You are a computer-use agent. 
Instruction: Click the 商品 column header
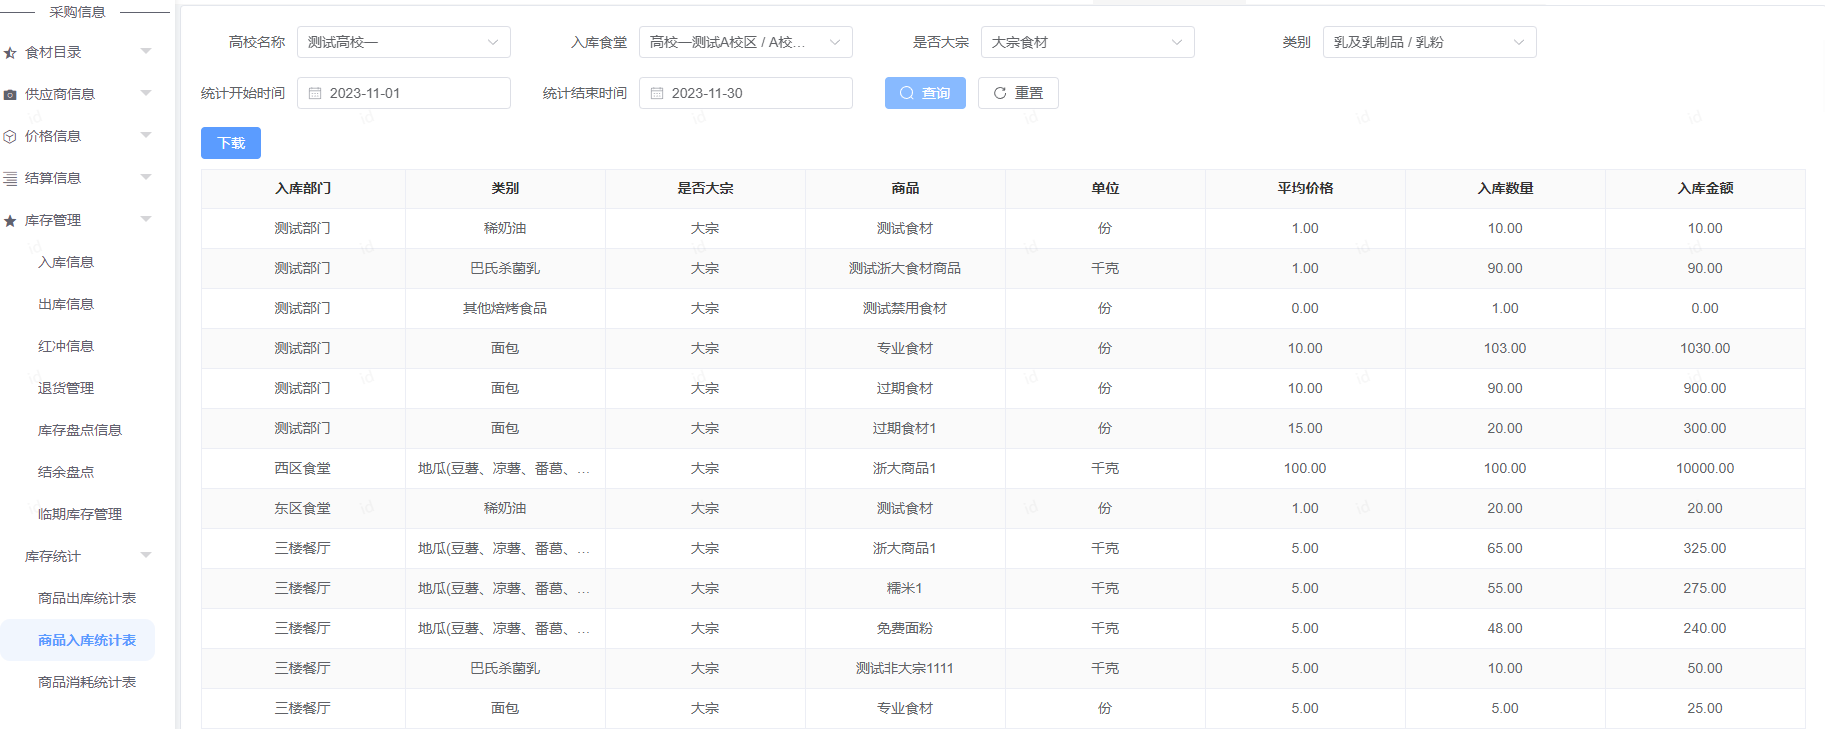click(905, 188)
